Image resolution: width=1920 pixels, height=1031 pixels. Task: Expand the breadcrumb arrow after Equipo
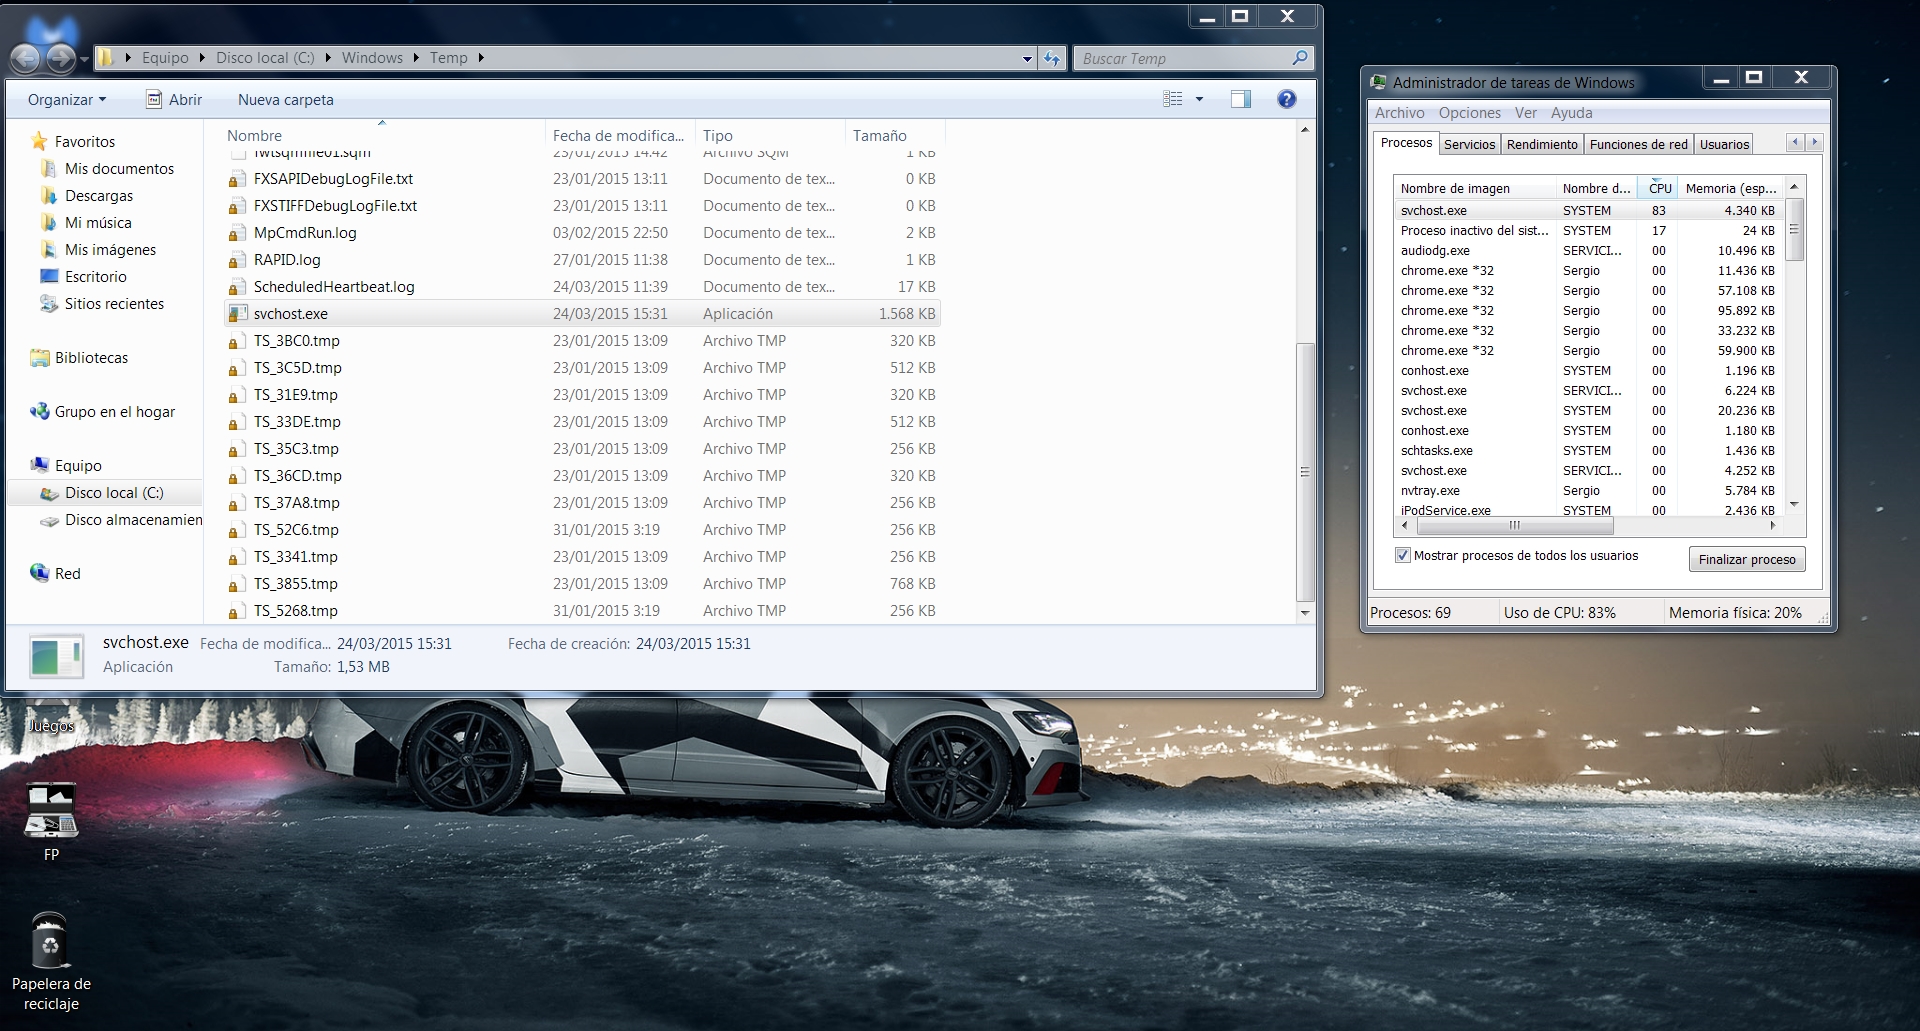[x=202, y=58]
